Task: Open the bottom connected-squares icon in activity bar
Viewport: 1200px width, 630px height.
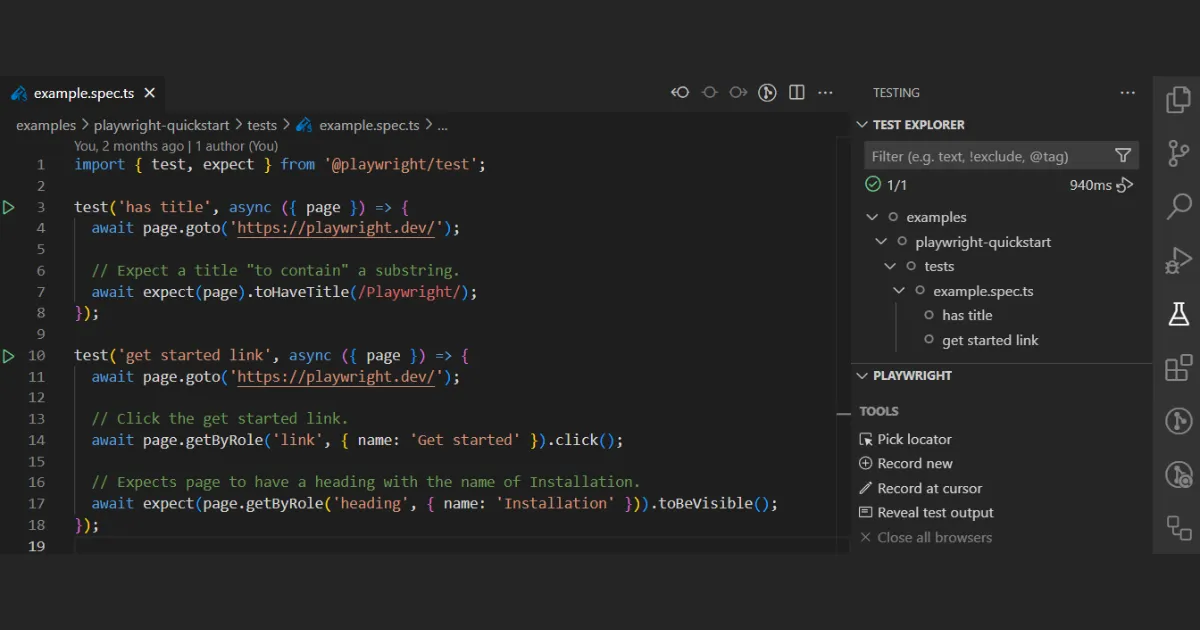Action: [1179, 527]
